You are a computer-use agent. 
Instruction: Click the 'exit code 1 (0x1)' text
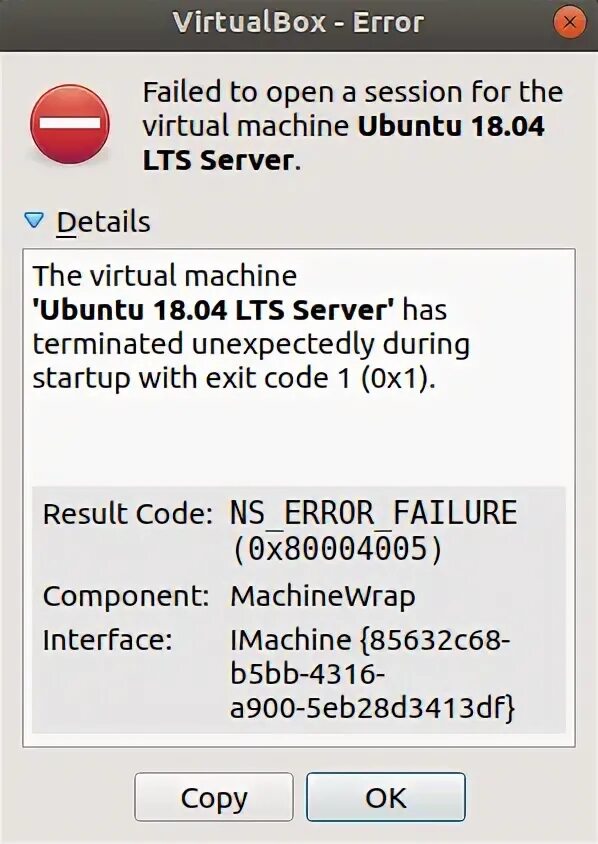(341, 378)
